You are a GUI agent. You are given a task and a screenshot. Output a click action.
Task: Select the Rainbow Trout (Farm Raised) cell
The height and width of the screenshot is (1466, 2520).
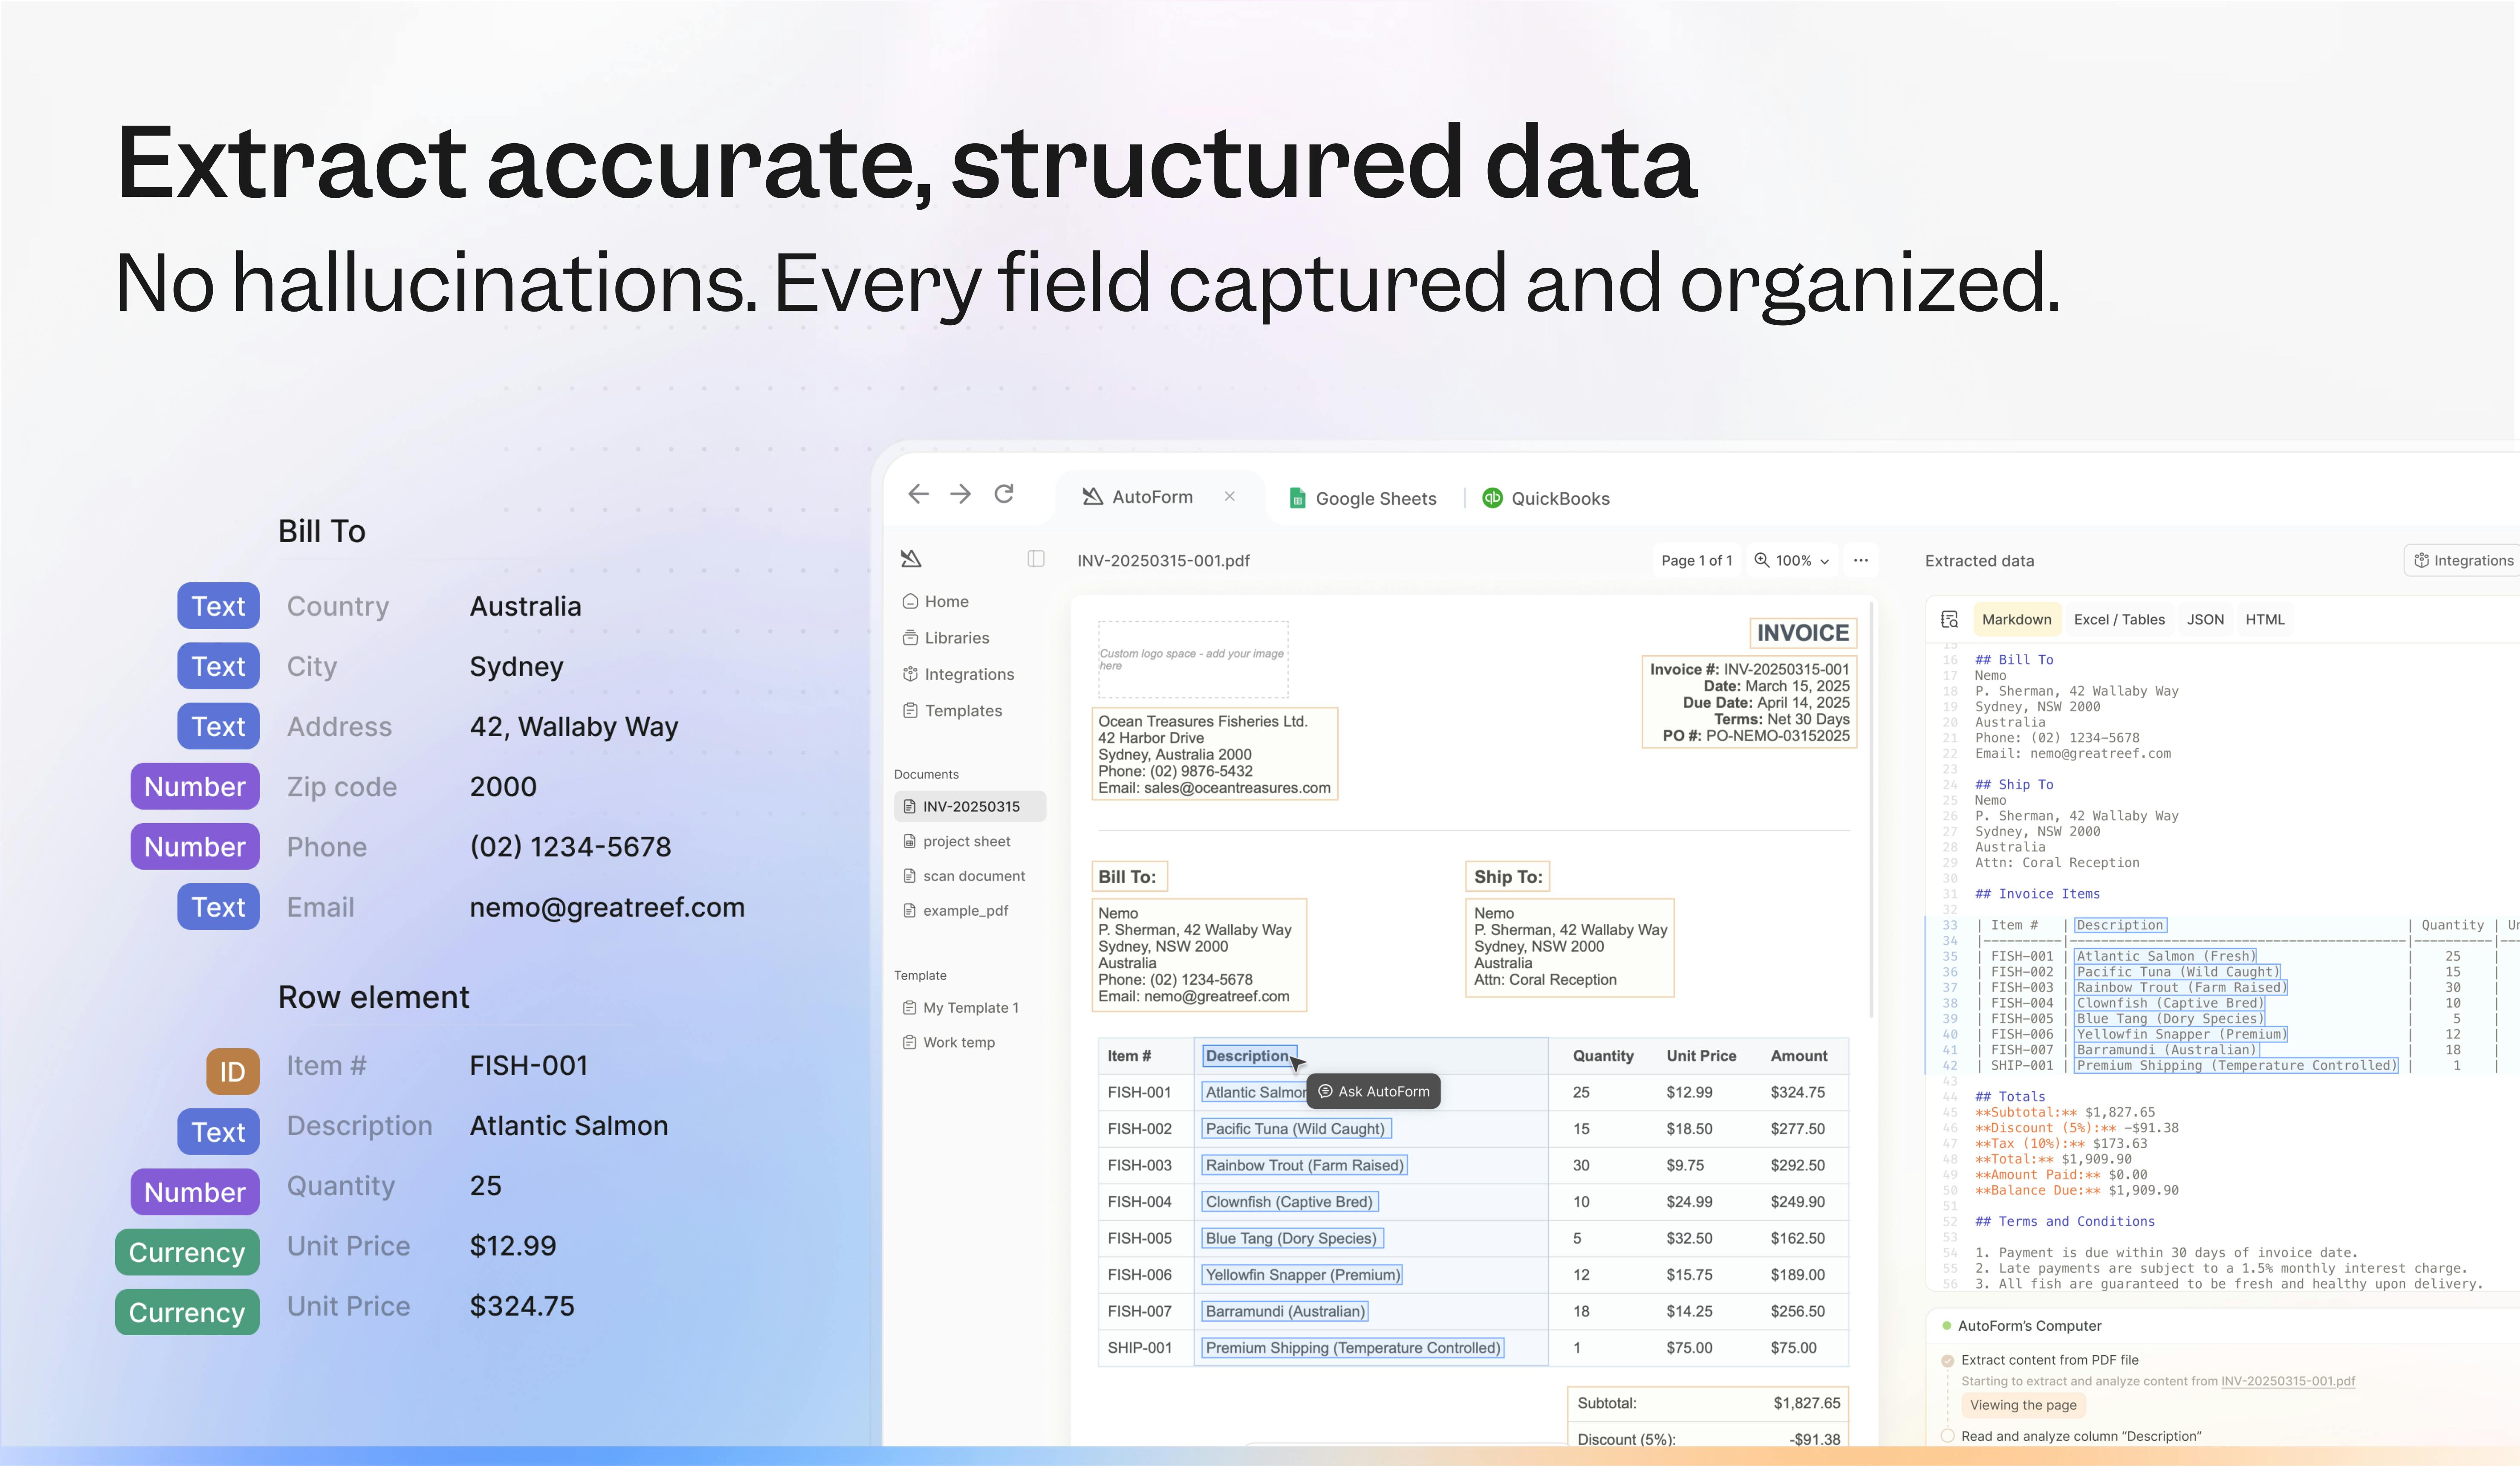coord(1305,1165)
